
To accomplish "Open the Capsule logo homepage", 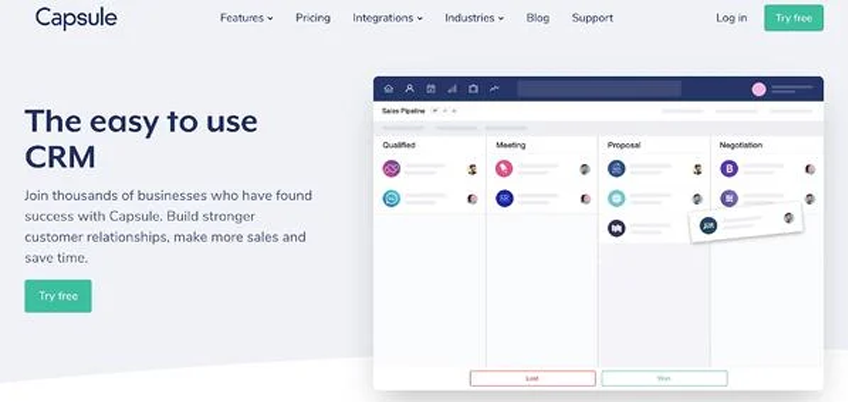I will click(x=76, y=18).
